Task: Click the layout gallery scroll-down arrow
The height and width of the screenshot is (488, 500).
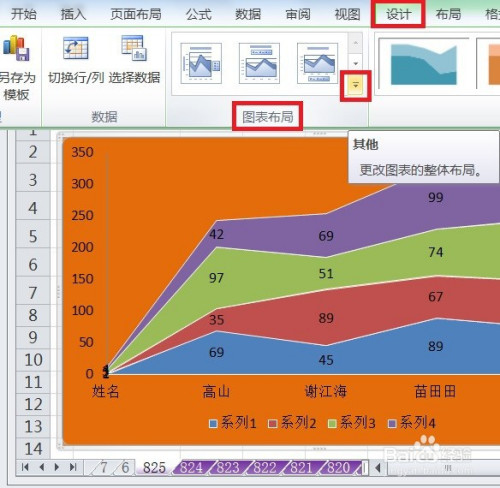Action: point(356,63)
